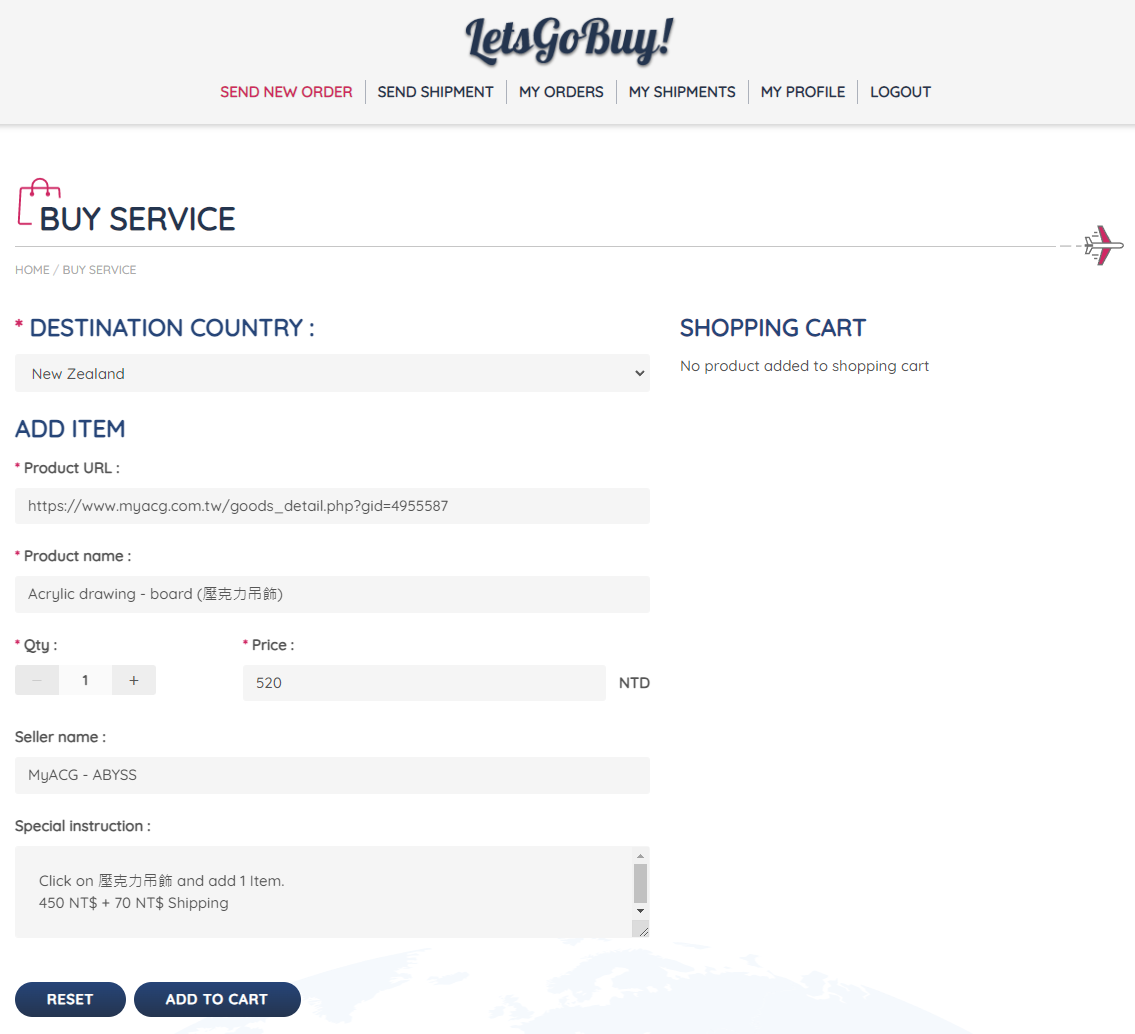Viewport: 1135px width, 1034px height.
Task: Open My Orders from the menu
Action: 561,92
